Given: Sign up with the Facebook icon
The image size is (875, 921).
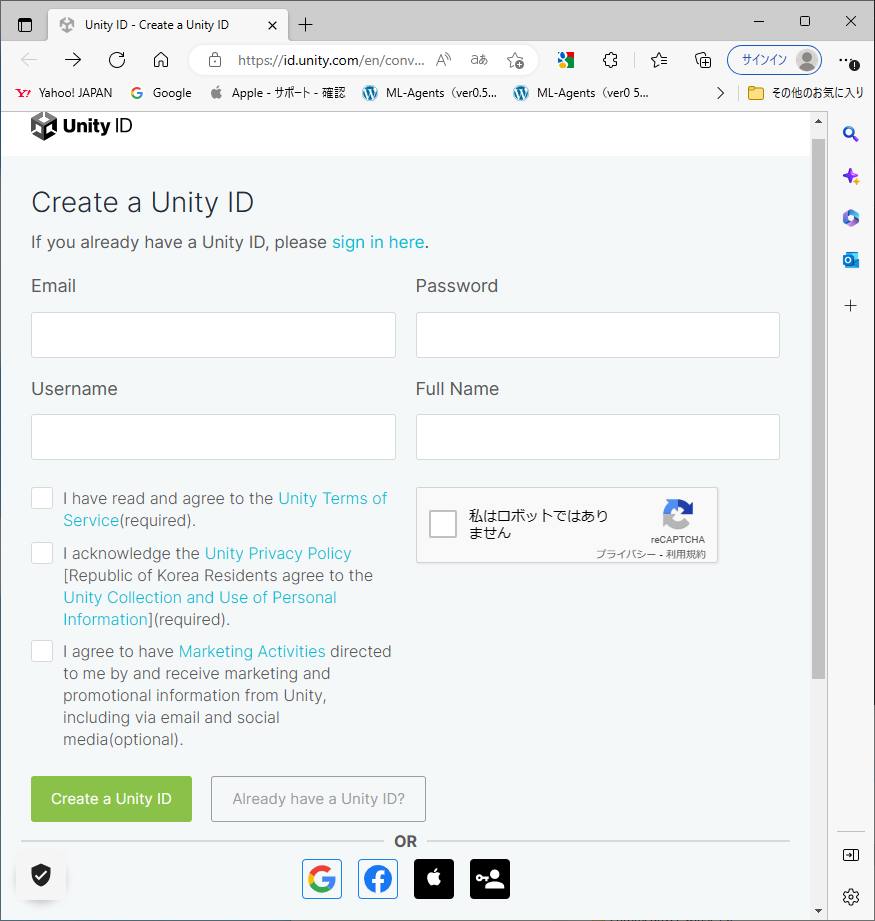Looking at the screenshot, I should 378,879.
